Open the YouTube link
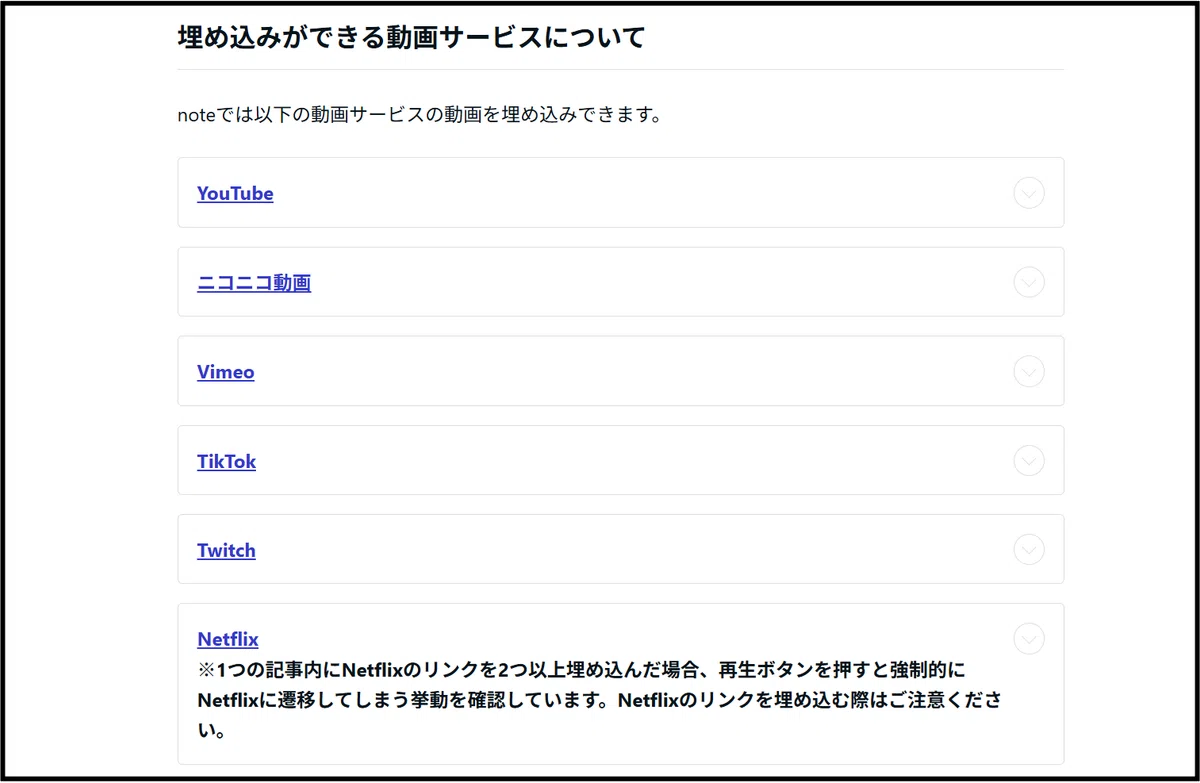 click(x=235, y=193)
